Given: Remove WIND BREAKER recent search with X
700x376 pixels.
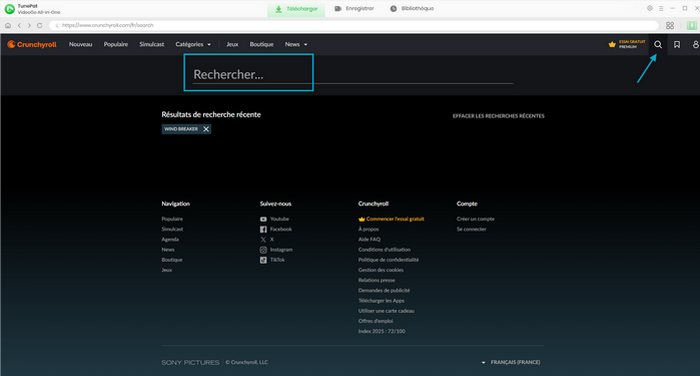Looking at the screenshot, I should [206, 129].
